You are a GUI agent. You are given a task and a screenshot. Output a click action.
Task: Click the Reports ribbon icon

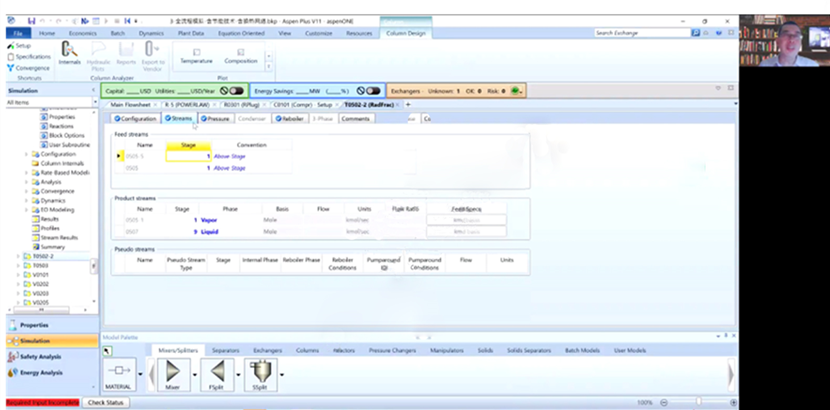(126, 54)
